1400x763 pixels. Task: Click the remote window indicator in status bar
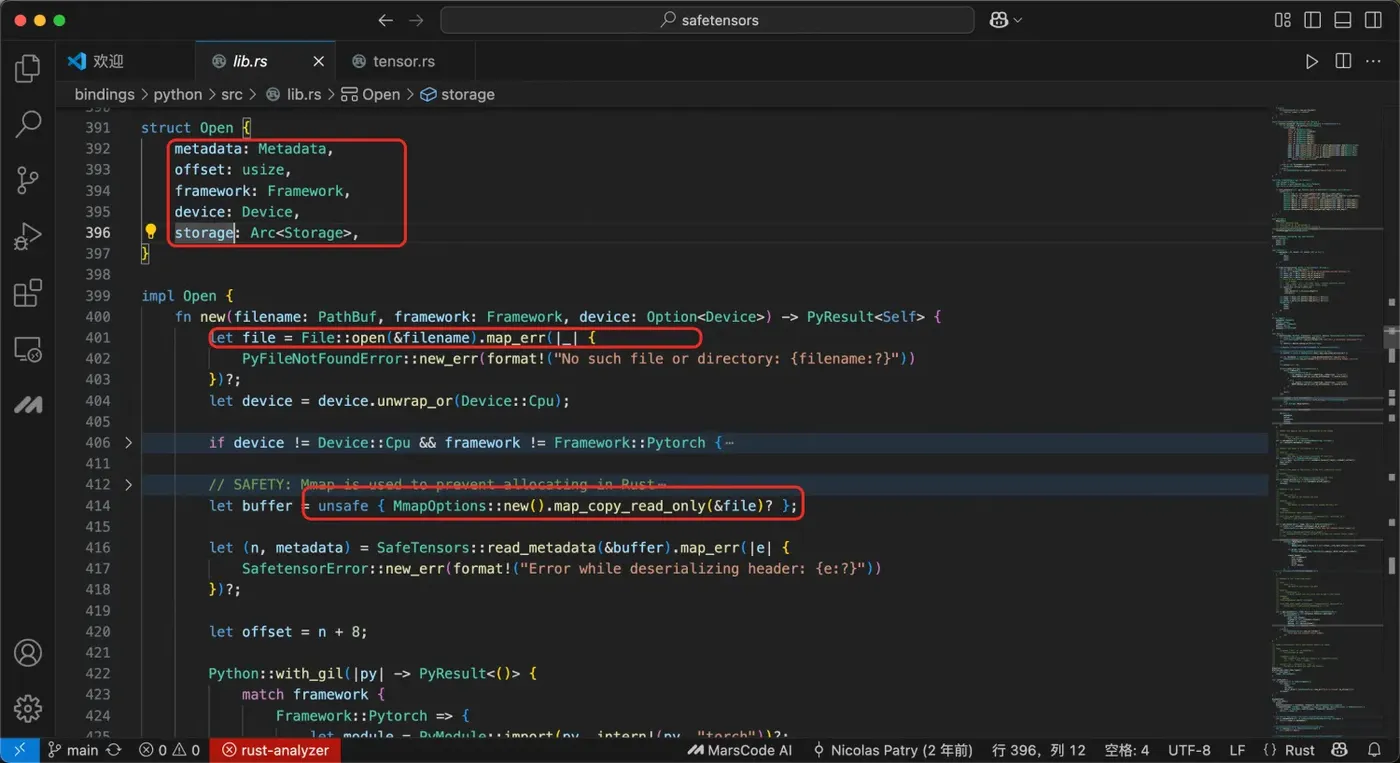tap(20, 750)
